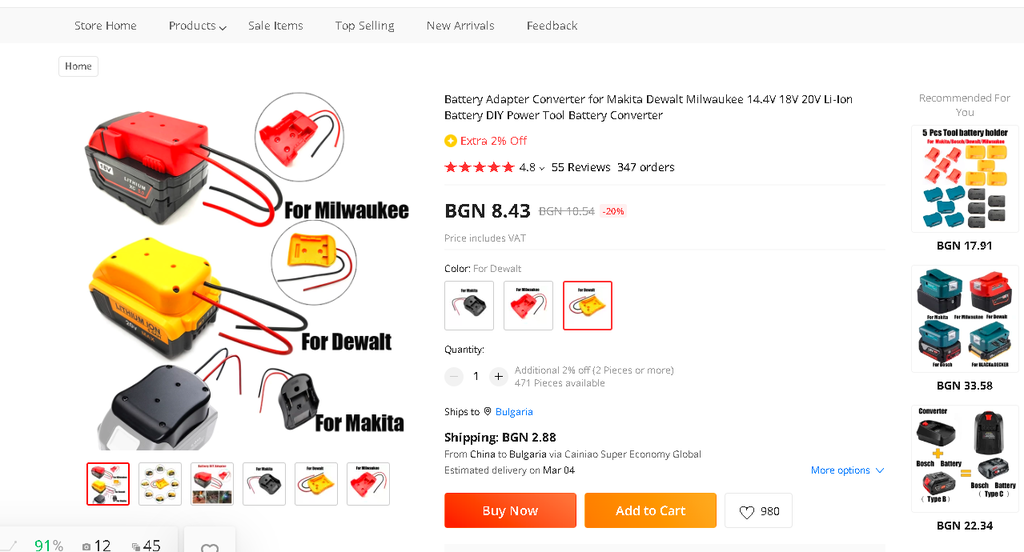Expand the 4.8 rating breakdown chevron
Viewport: 1024px width, 552px height.
(x=542, y=169)
